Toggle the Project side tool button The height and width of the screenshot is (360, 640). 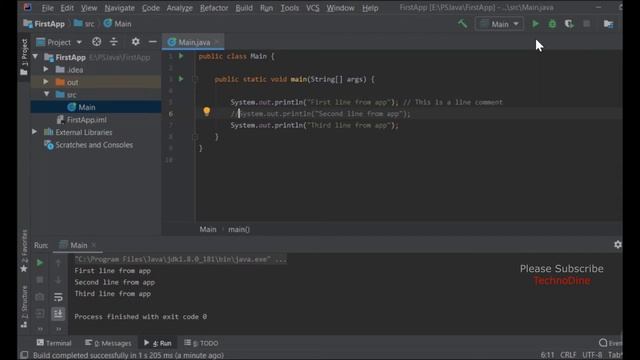pyautogui.click(x=24, y=58)
